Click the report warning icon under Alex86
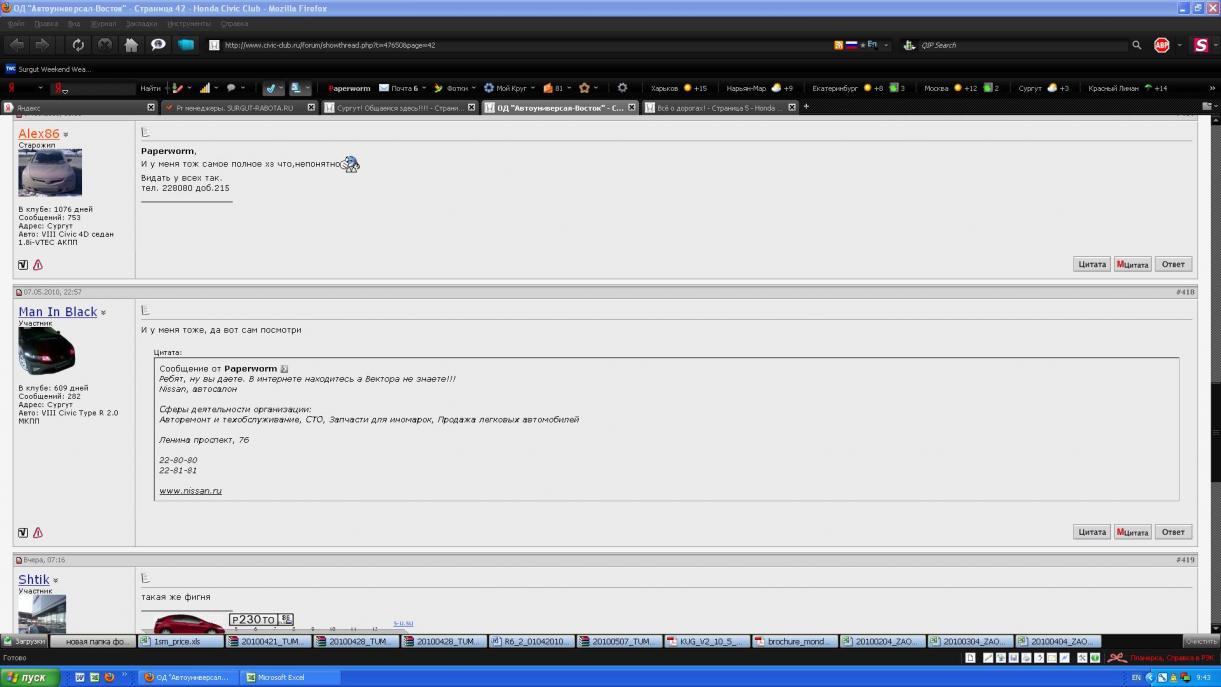The height and width of the screenshot is (687, 1221). point(38,265)
